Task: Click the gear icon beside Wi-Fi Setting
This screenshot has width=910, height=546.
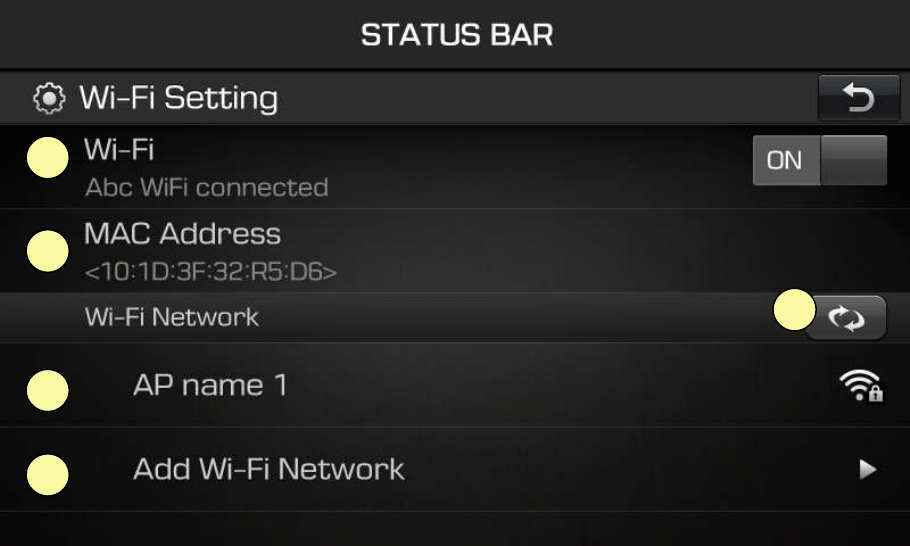Action: coord(49,98)
